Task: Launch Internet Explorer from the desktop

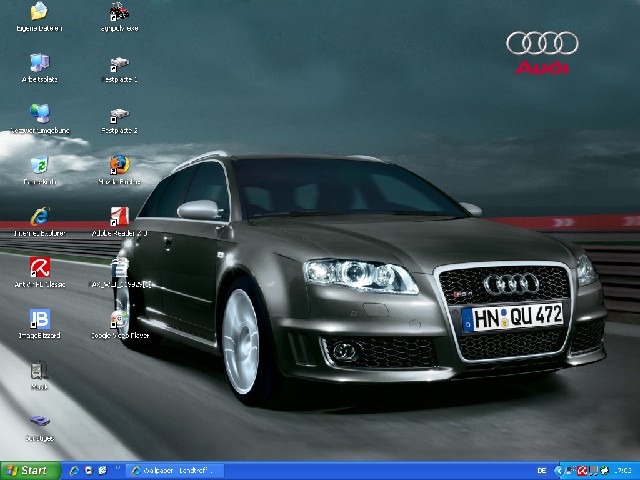Action: click(39, 217)
